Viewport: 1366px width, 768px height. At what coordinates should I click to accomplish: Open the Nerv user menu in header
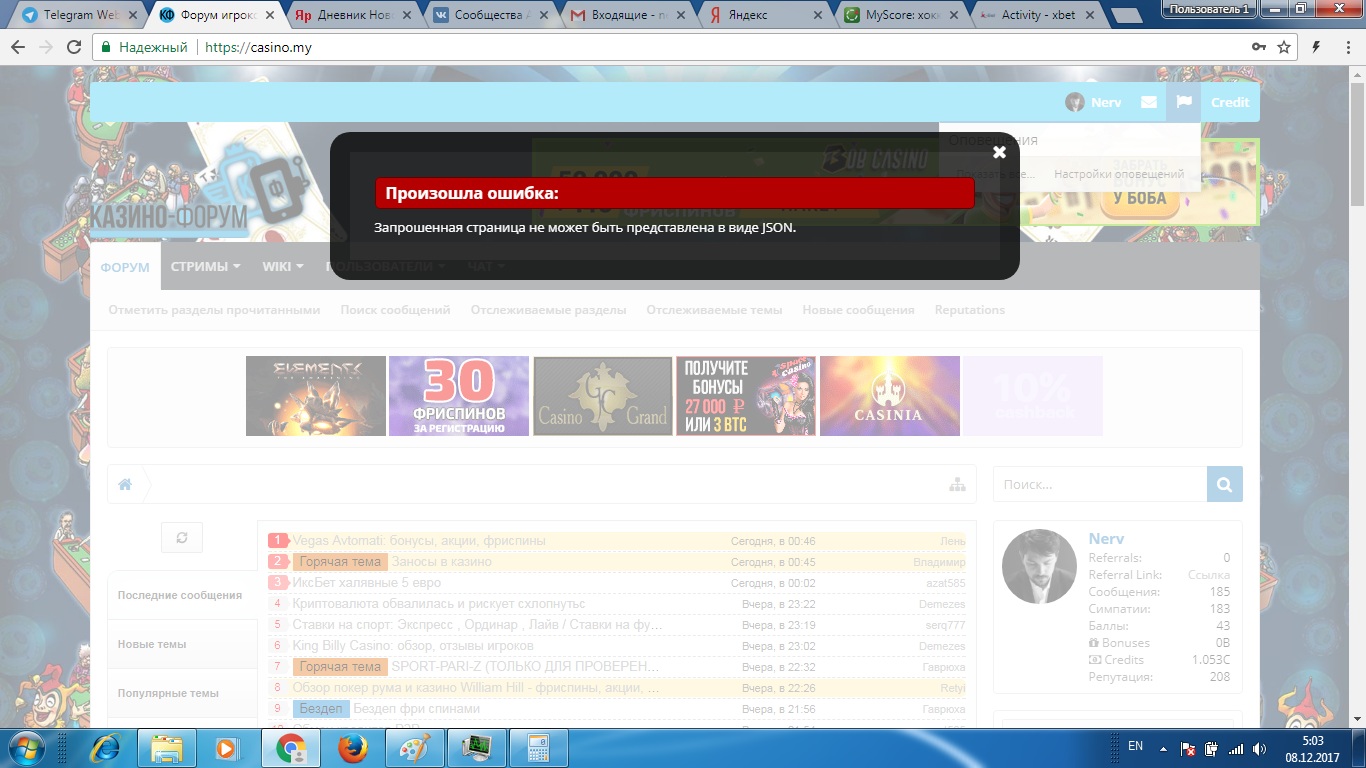click(1093, 102)
